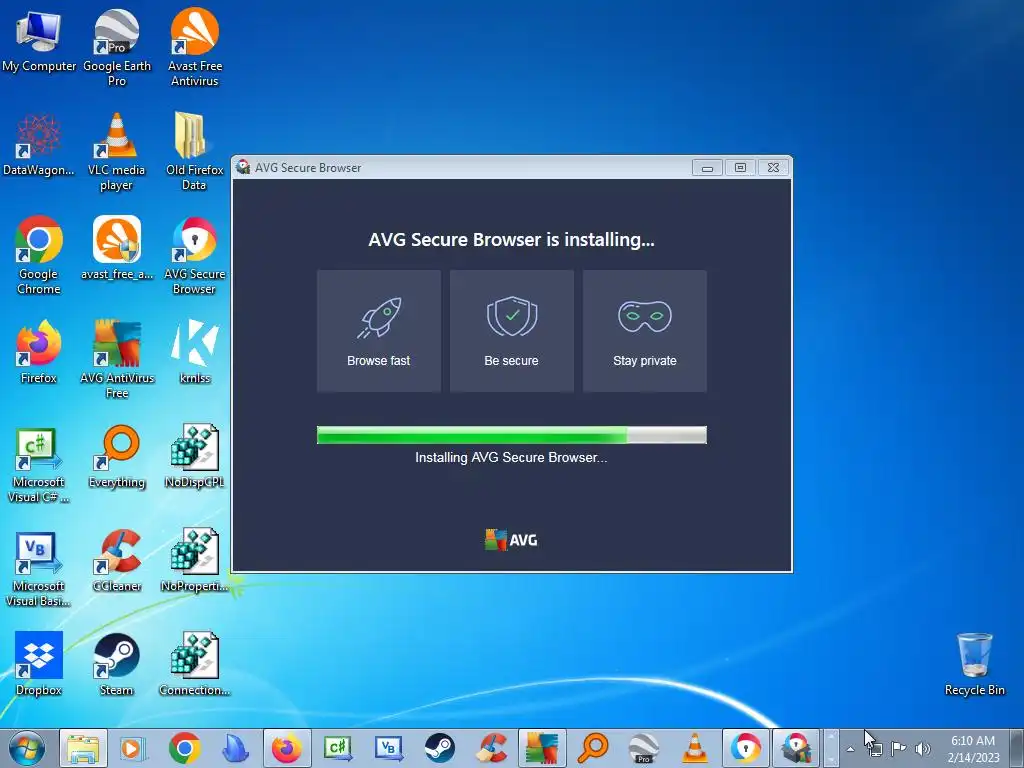Open Microsoft Visual C# desktop shortcut

tap(39, 464)
